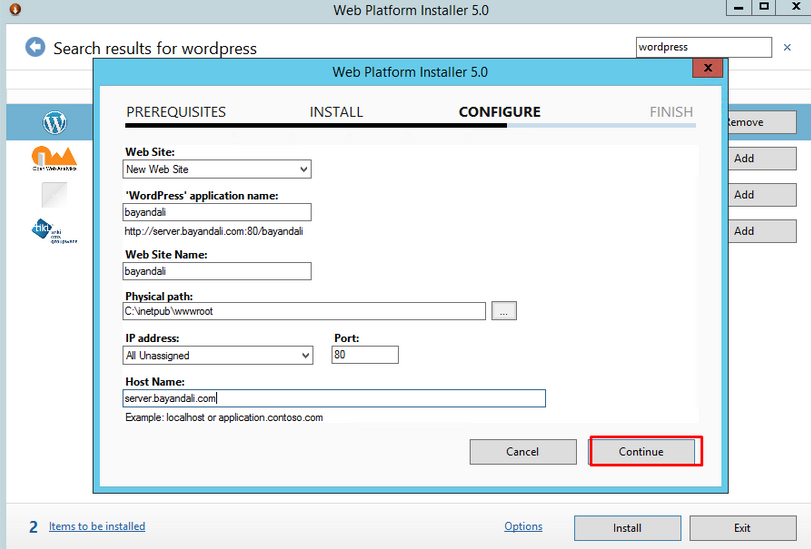The height and width of the screenshot is (549, 811).
Task: Click the Continue button
Action: point(642,452)
